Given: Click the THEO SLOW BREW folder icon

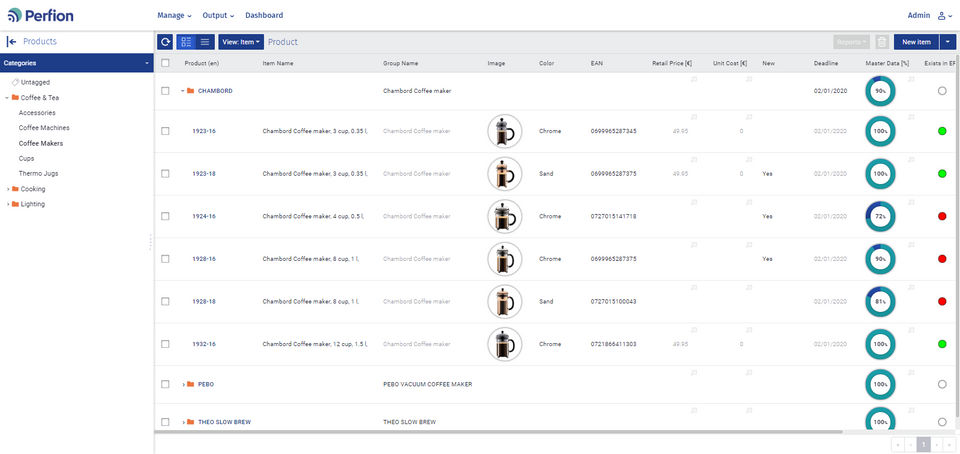Looking at the screenshot, I should click(190, 422).
